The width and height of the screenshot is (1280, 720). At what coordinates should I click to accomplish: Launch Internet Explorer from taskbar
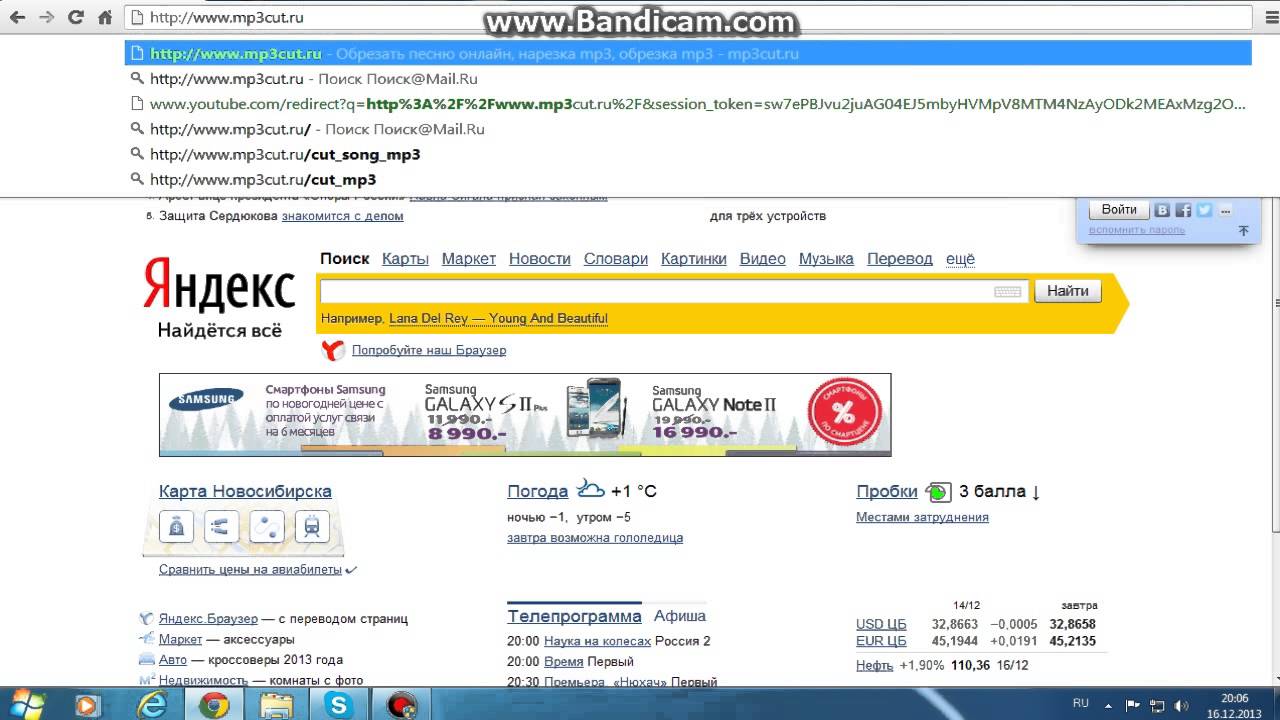(151, 705)
